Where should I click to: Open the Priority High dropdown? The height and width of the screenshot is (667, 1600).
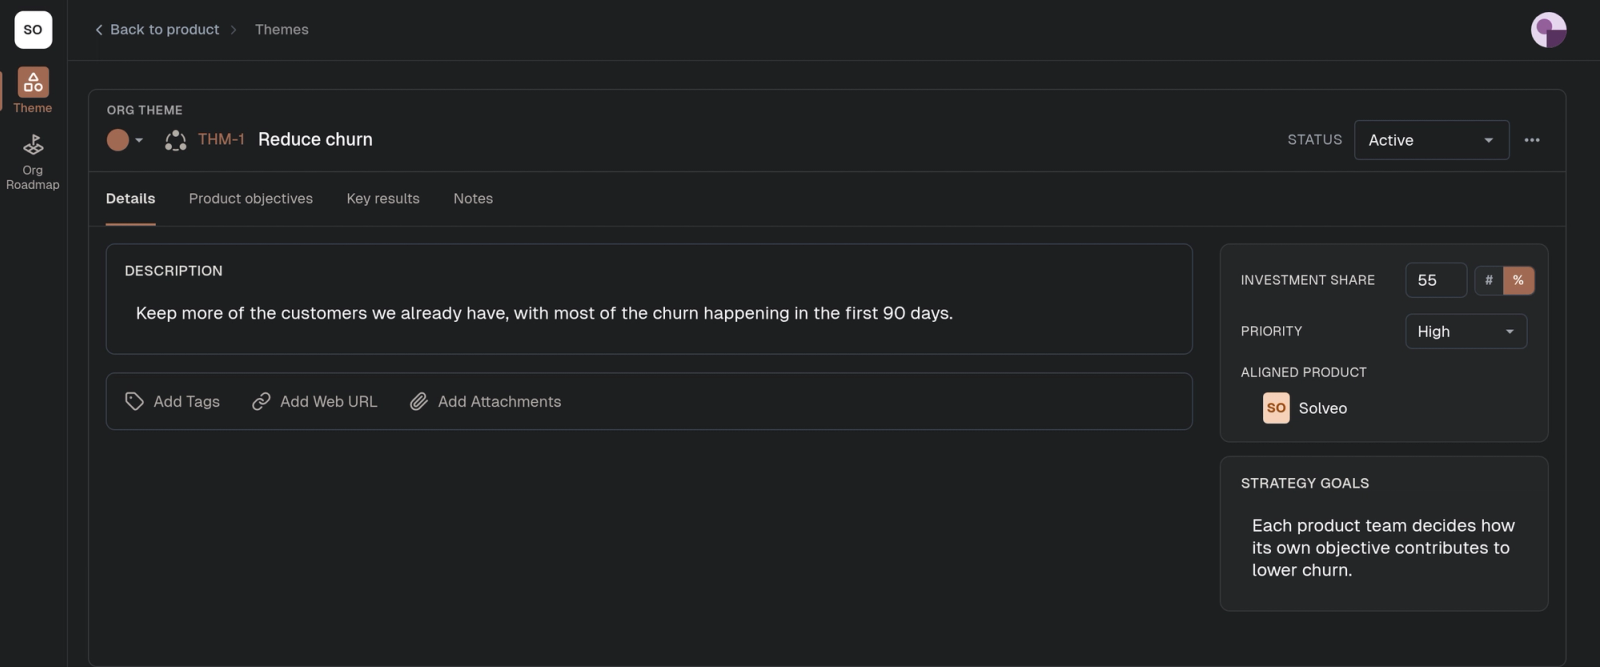[x=1465, y=331]
